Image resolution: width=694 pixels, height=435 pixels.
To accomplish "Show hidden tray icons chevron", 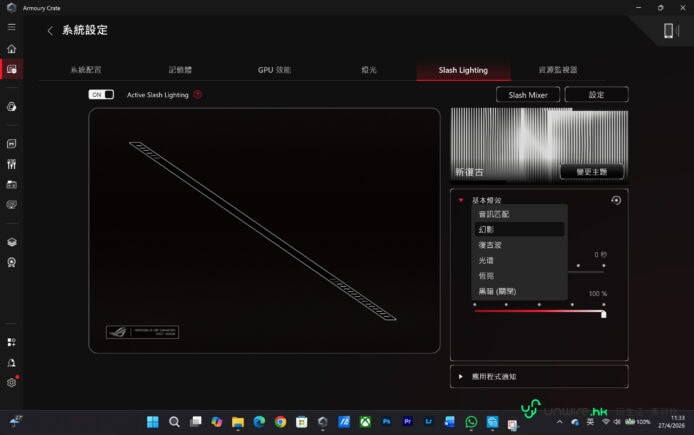I will (559, 422).
